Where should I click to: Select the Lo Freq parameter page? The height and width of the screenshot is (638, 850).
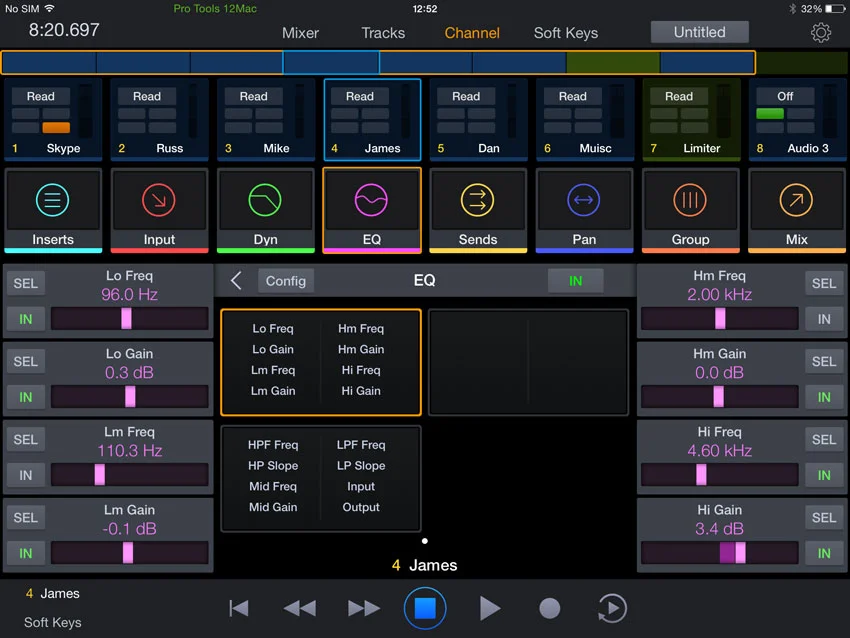321,362
